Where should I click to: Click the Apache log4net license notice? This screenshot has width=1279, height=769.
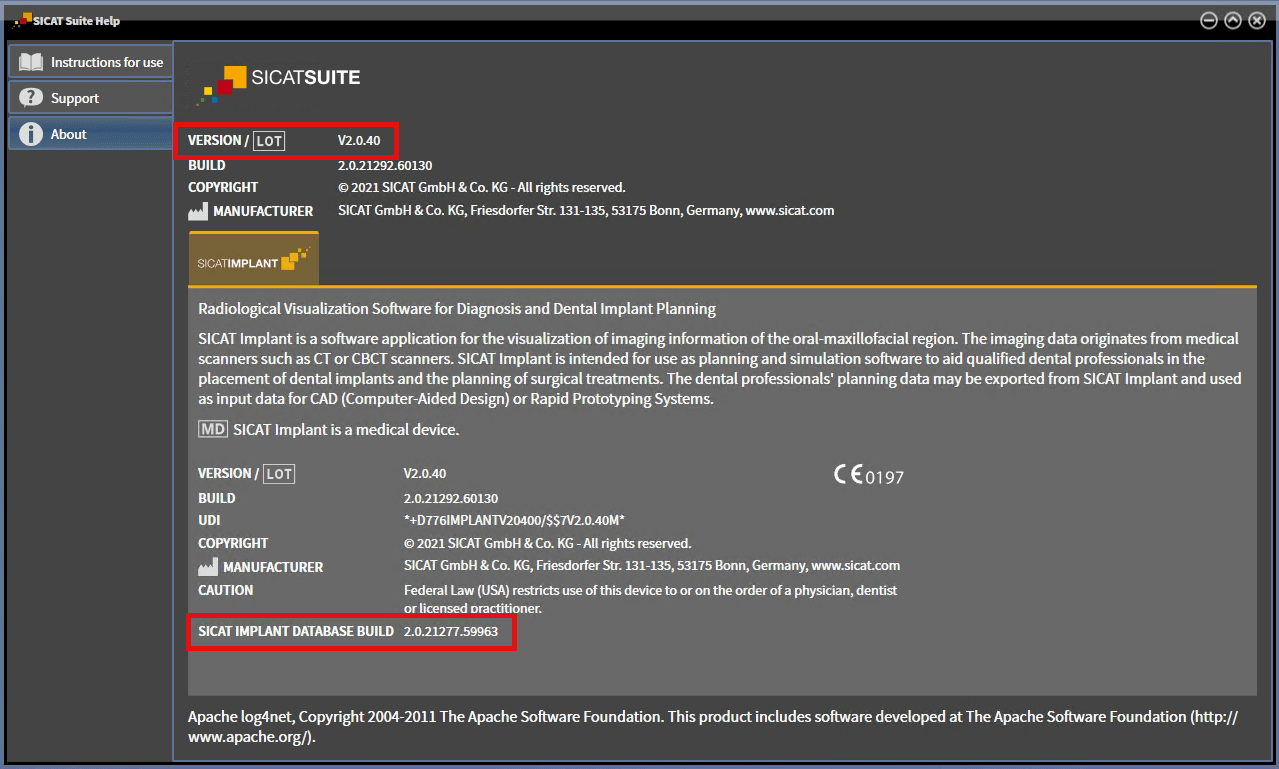click(x=713, y=727)
